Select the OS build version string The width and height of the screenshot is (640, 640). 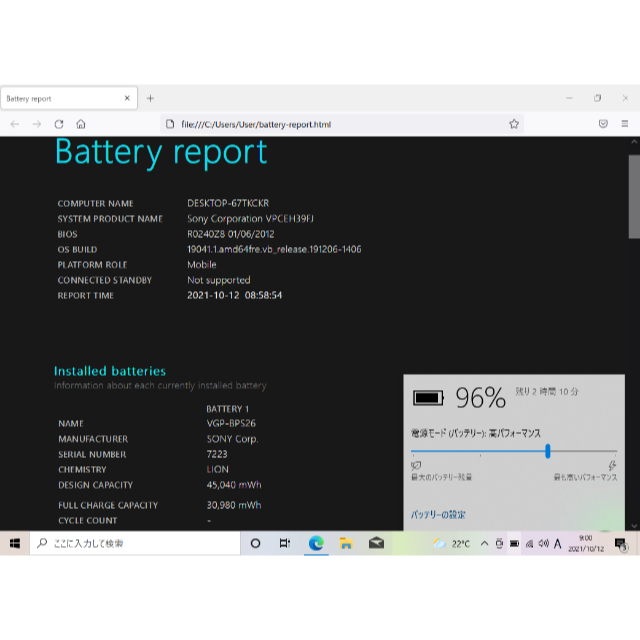point(274,249)
